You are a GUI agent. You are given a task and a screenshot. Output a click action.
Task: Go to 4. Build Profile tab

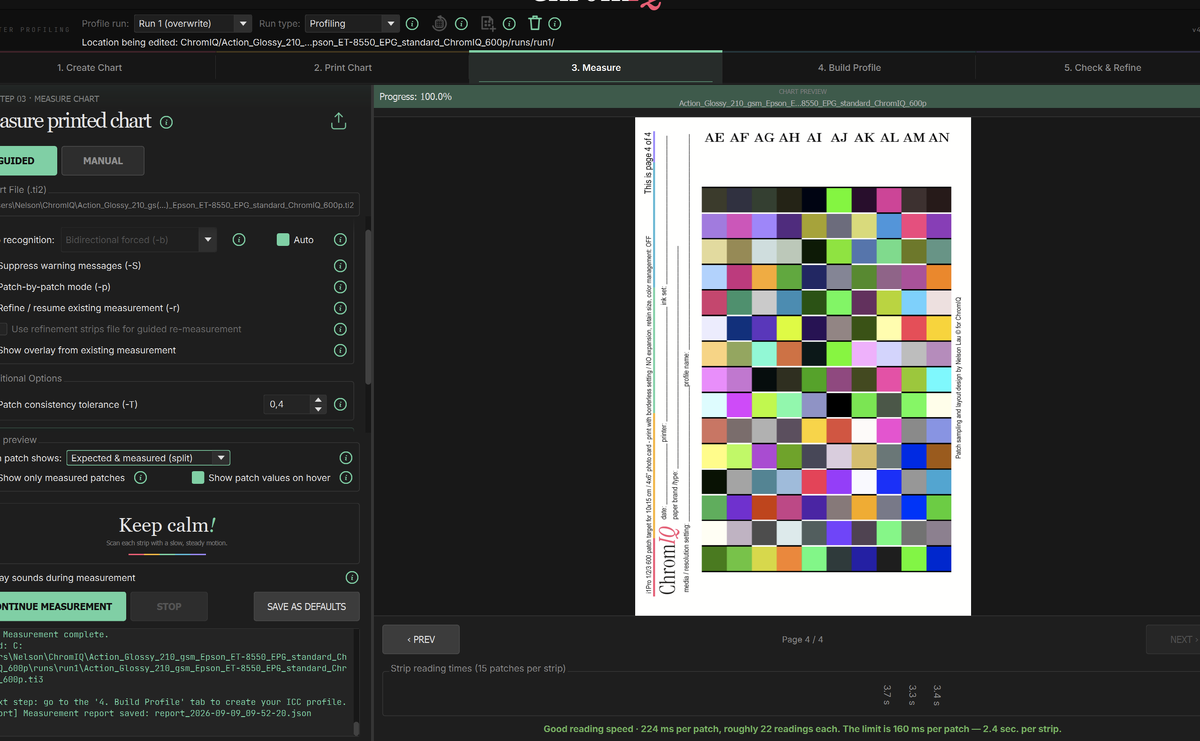[849, 68]
